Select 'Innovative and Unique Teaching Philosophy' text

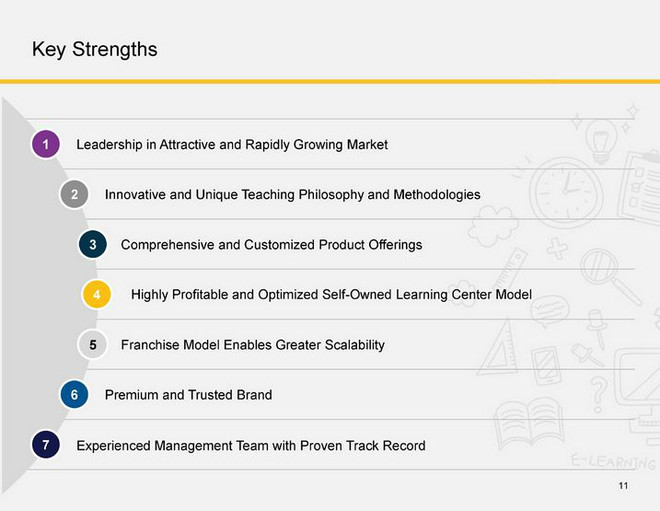(234, 194)
